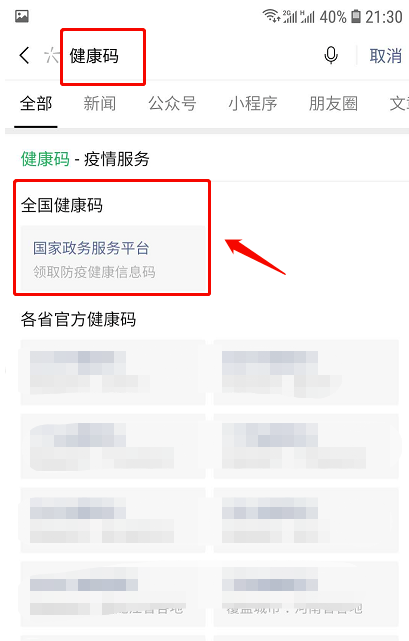Tap the partially visible 文章 tab
409x641 pixels.
tap(399, 103)
